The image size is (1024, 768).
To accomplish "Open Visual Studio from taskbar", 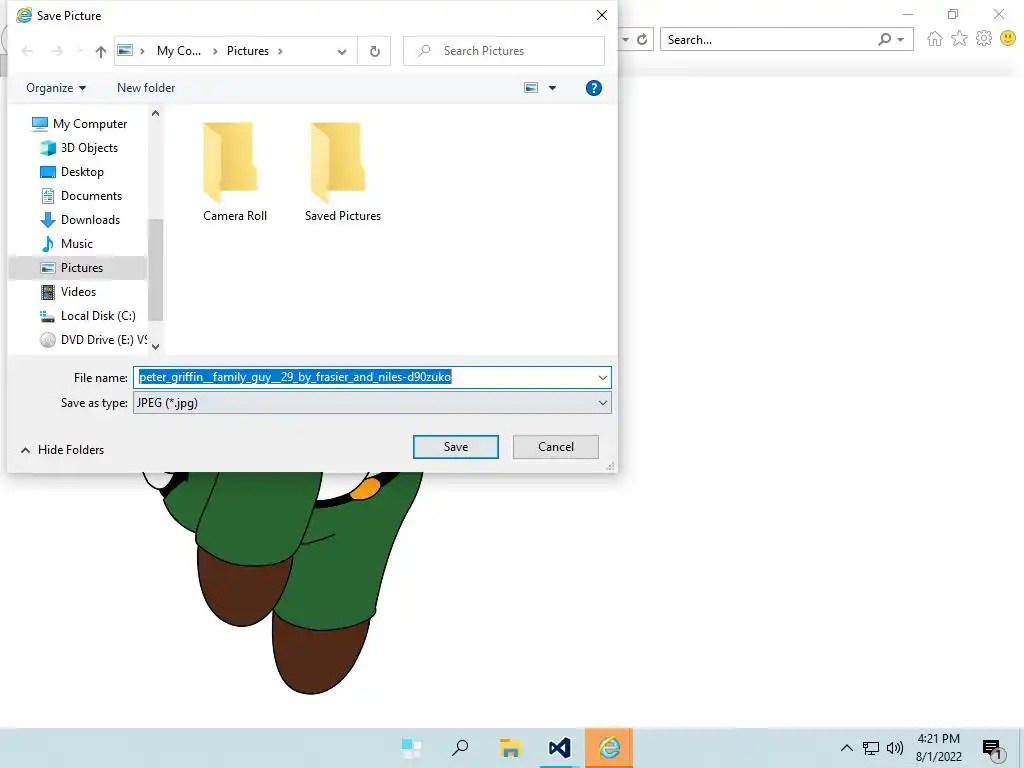I will (x=560, y=748).
